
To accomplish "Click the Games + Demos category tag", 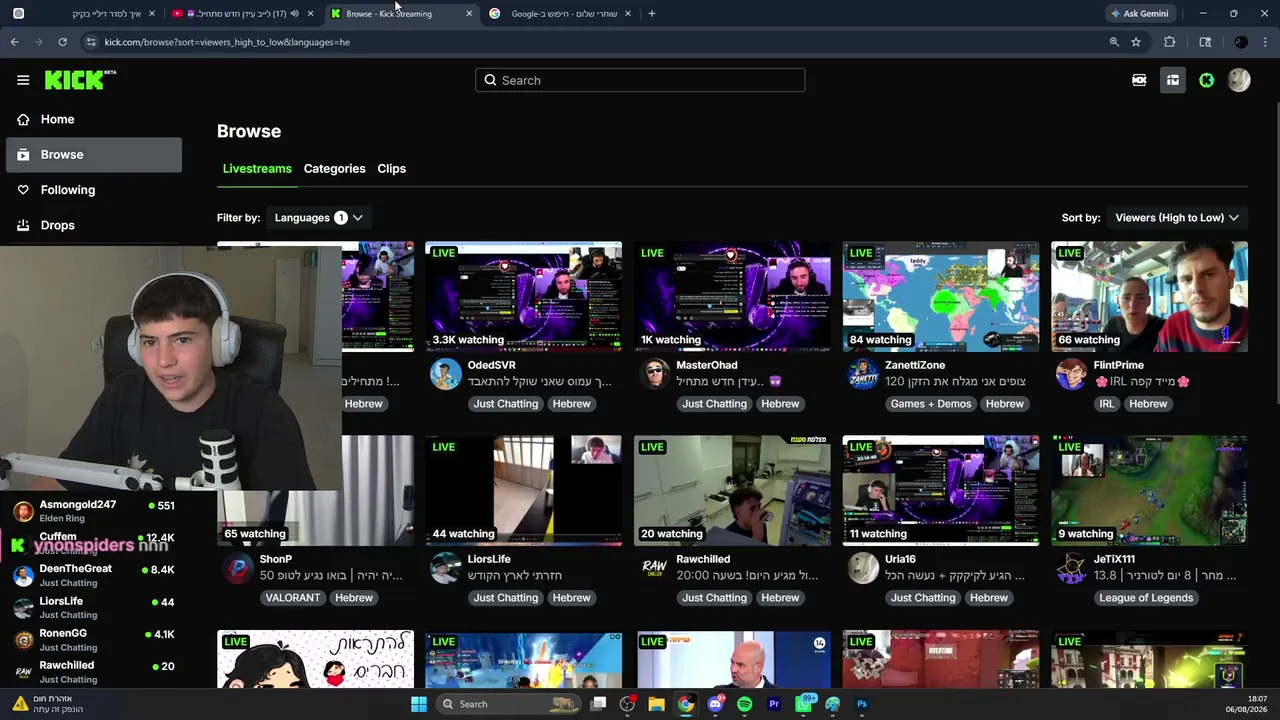I will click(930, 404).
